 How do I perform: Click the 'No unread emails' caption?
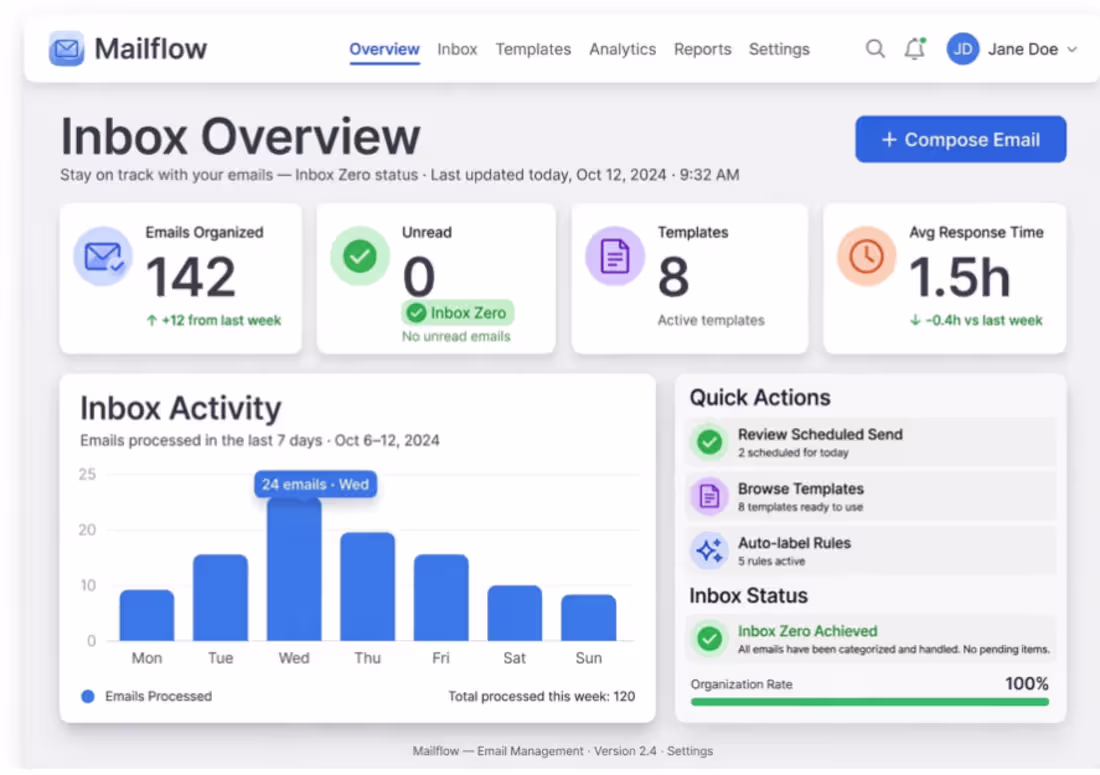[x=456, y=337]
